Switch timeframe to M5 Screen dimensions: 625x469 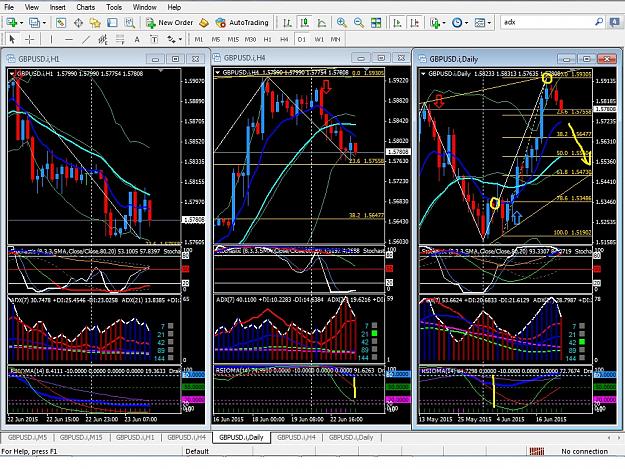pyautogui.click(x=216, y=39)
